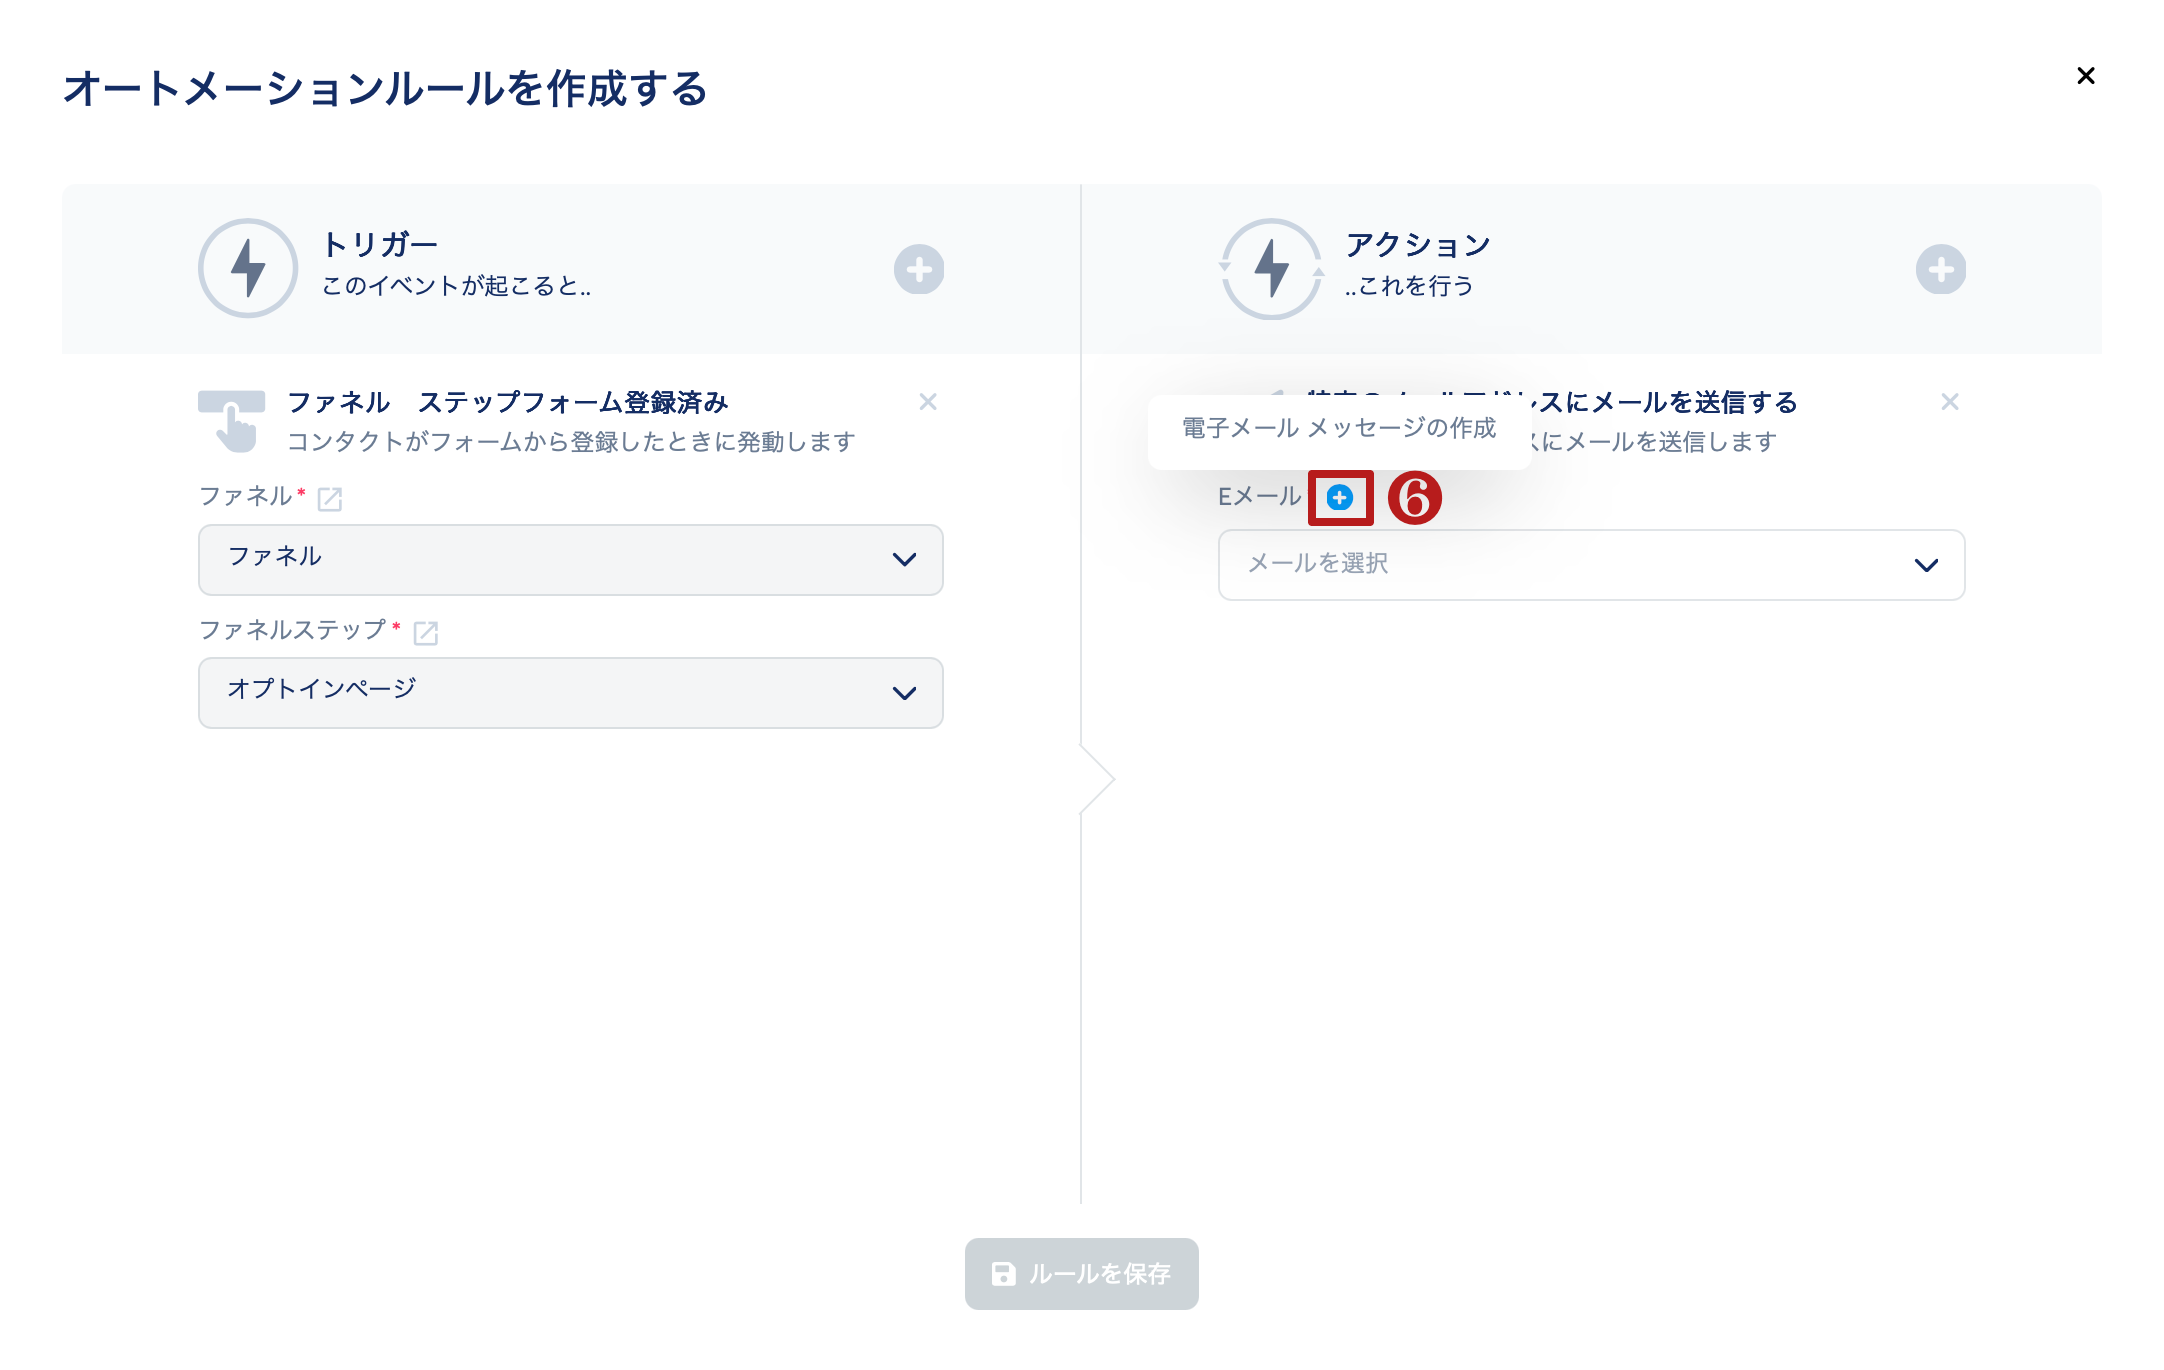The image size is (2164, 1370).
Task: Expand the オプトインページ funnel step dropdown
Action: pyautogui.click(x=570, y=692)
